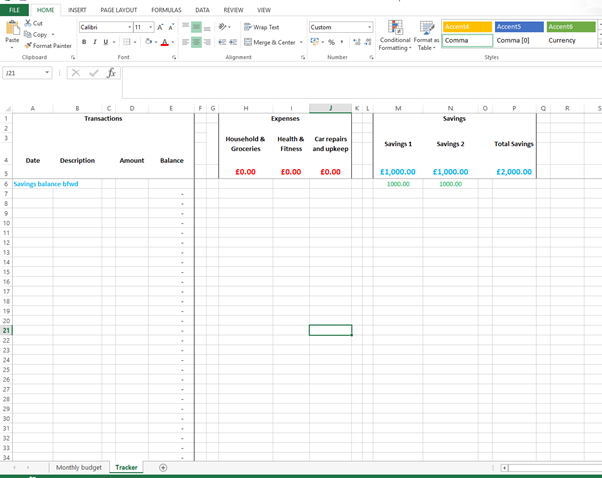This screenshot has width=602, height=478.
Task: Decrease indent icon
Action: 222,42
